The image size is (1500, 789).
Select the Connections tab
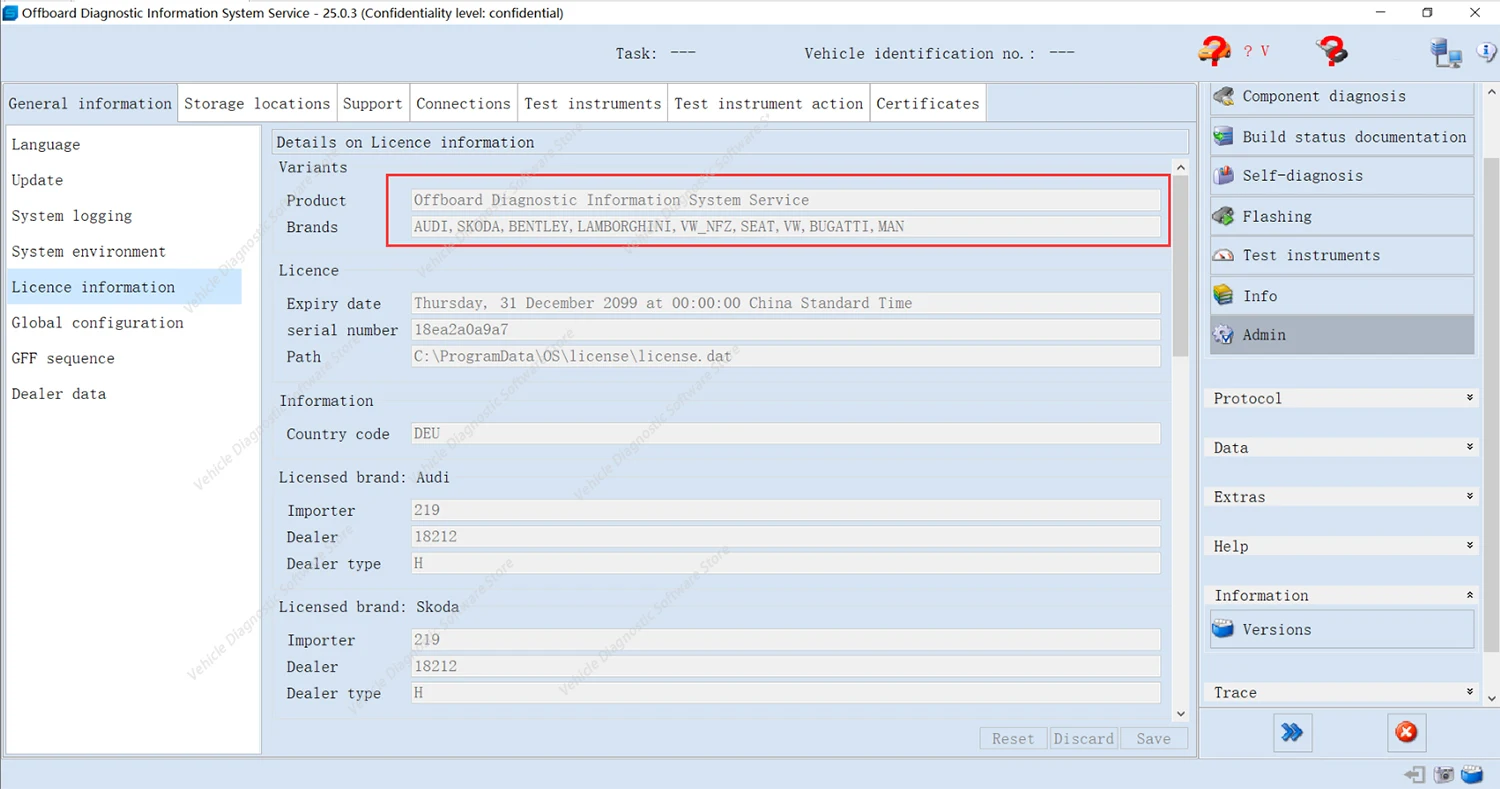[x=463, y=104]
